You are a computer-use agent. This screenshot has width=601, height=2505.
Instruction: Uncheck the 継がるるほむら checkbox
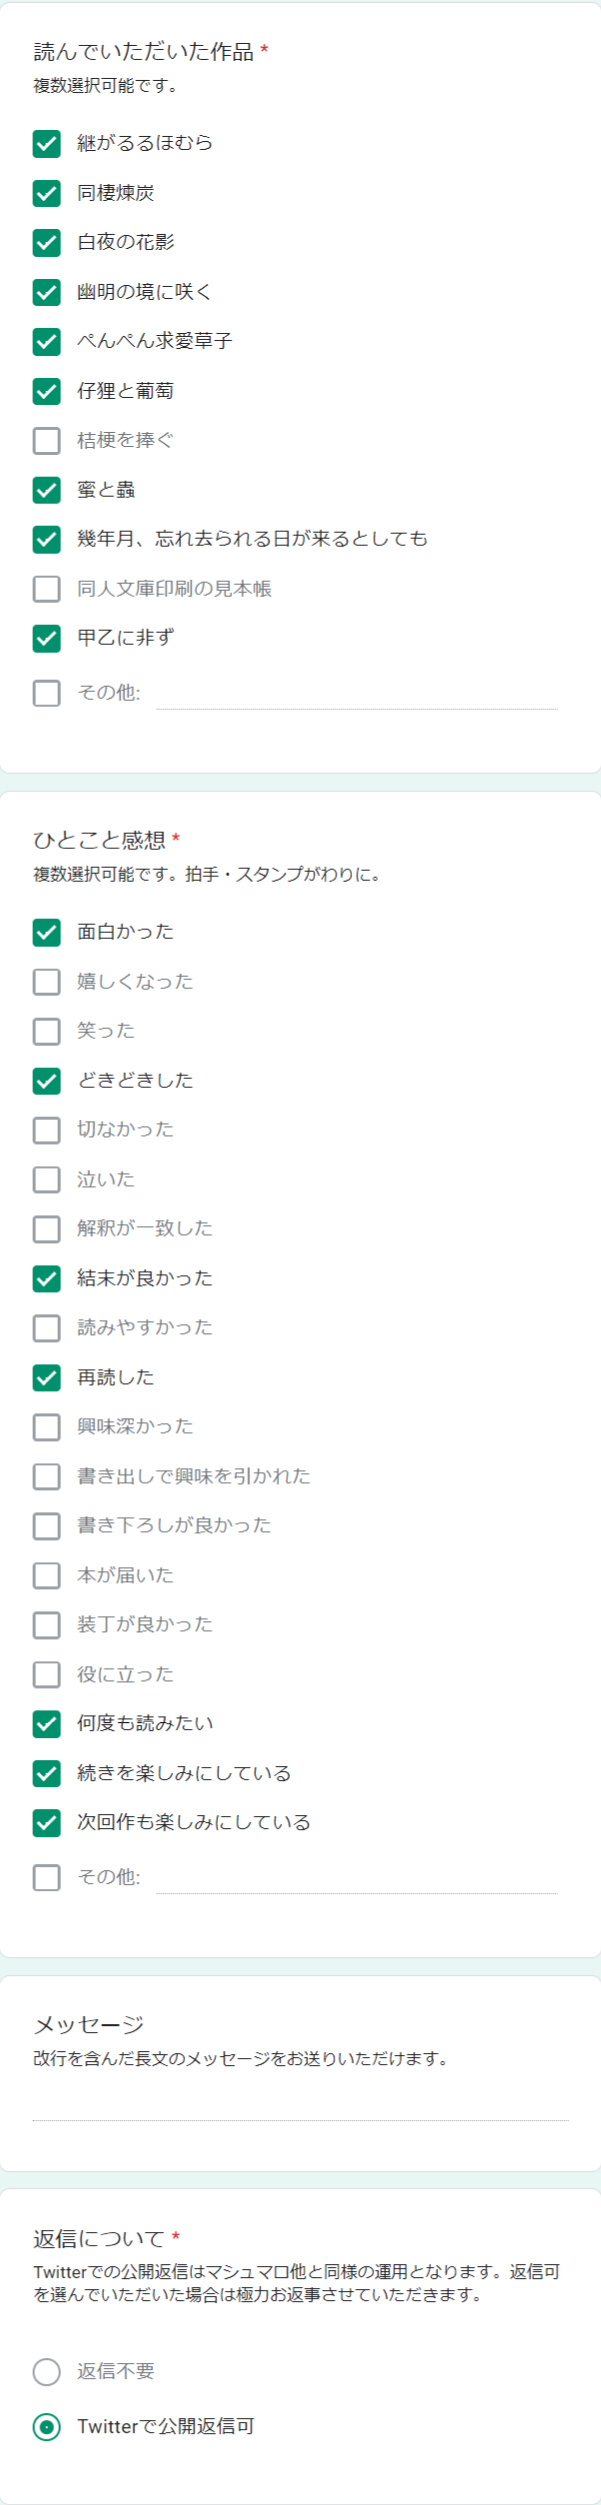(47, 144)
